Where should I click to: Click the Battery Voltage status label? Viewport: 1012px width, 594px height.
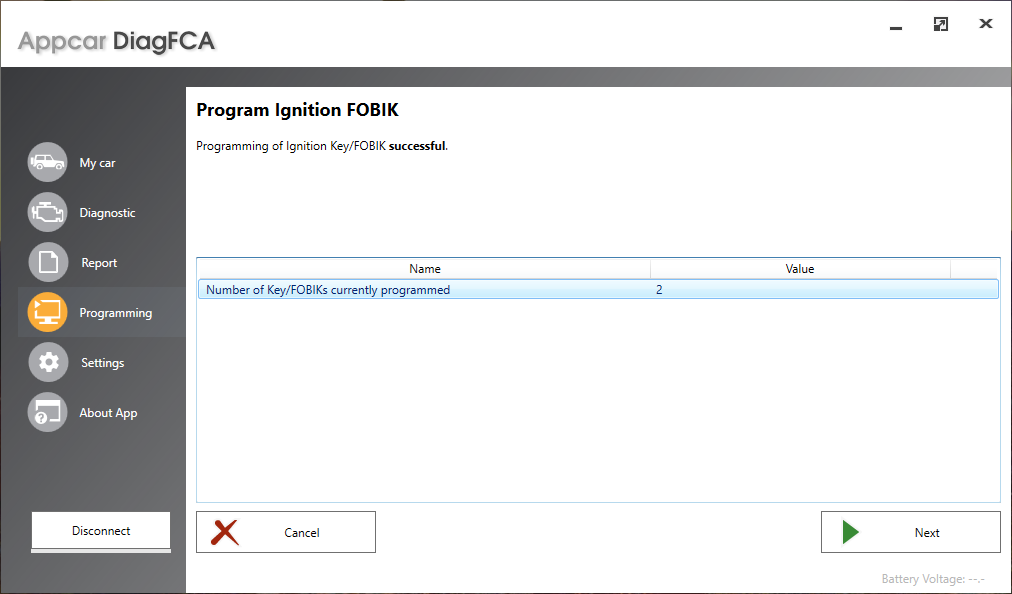[935, 578]
